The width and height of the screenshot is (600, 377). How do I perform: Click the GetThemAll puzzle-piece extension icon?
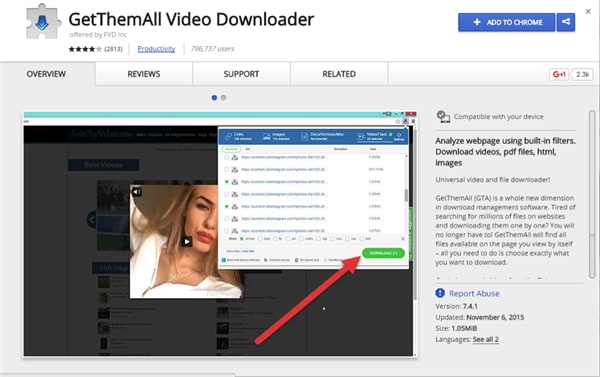[43, 21]
